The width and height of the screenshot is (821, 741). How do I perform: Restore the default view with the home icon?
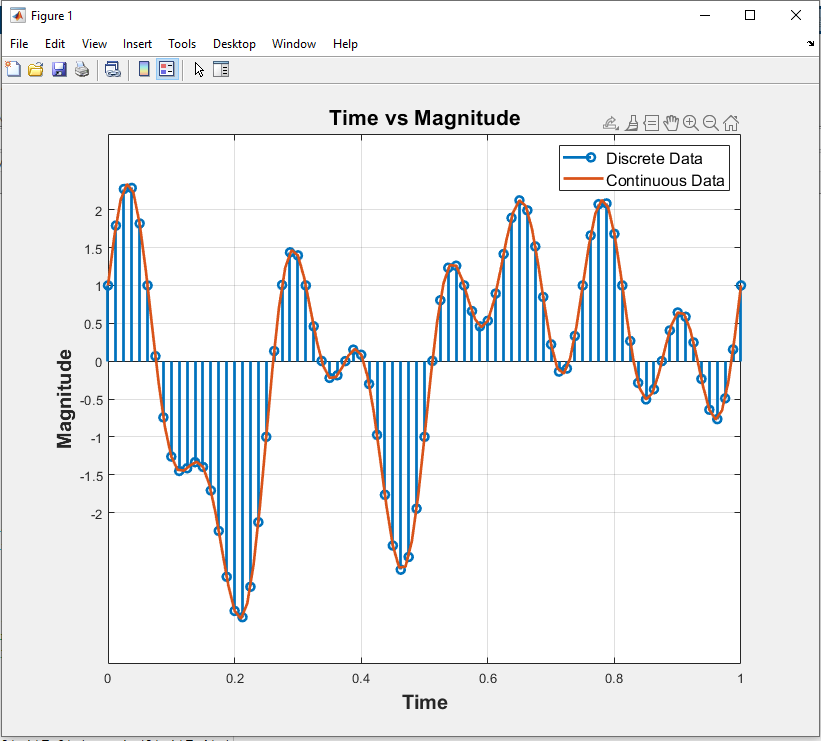click(731, 122)
